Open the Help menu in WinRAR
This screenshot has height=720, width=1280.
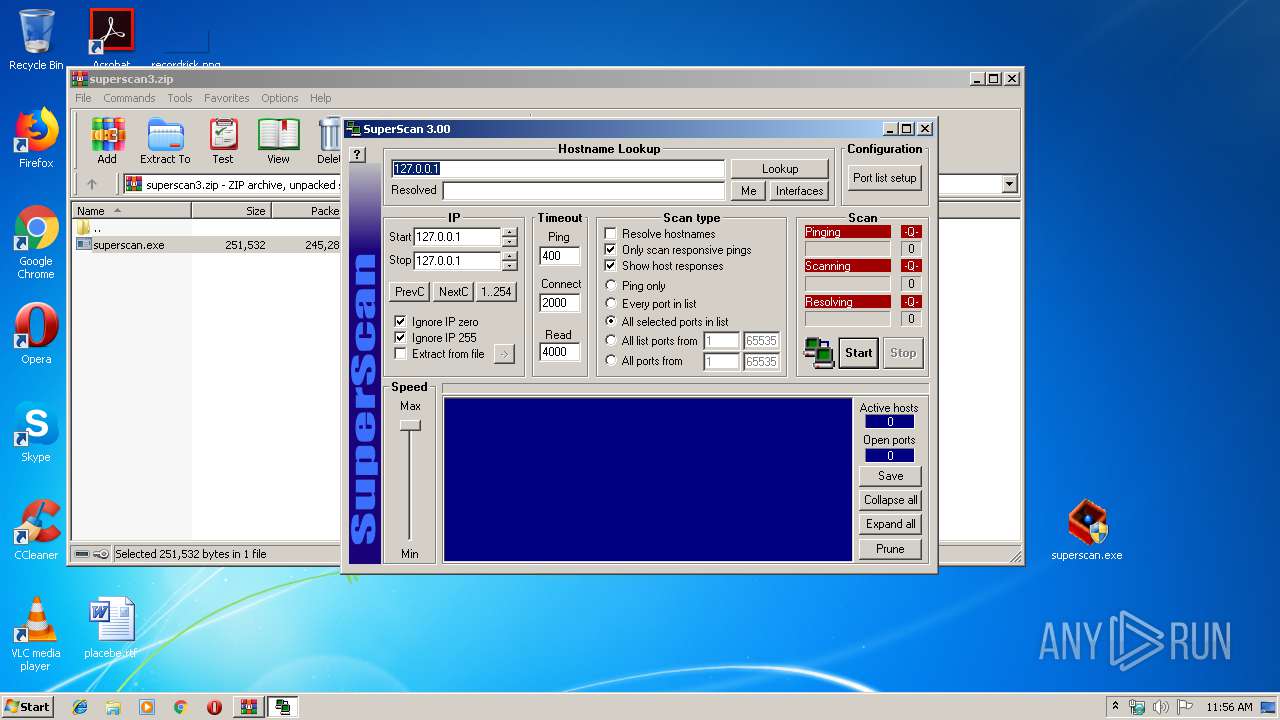pos(320,98)
